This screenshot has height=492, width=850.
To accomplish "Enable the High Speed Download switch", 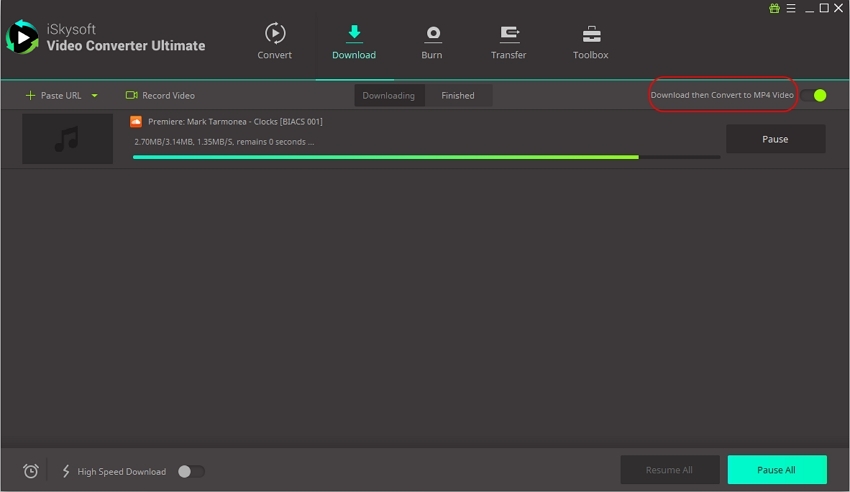I will (191, 471).
